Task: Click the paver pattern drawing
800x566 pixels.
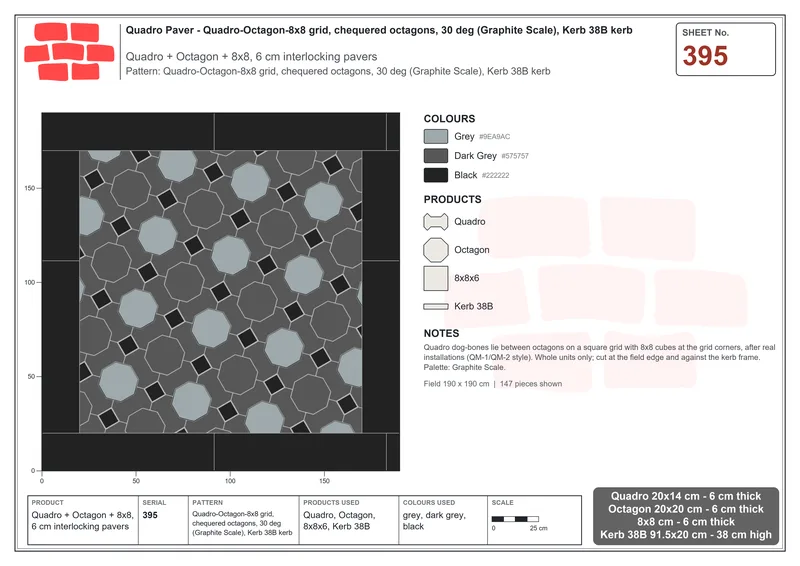Action: click(220, 292)
